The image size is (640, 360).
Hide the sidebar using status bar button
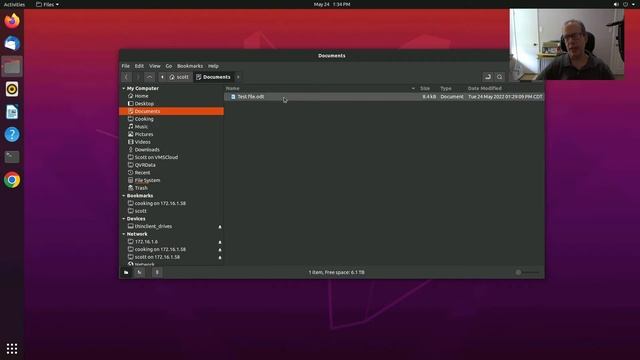coord(157,272)
